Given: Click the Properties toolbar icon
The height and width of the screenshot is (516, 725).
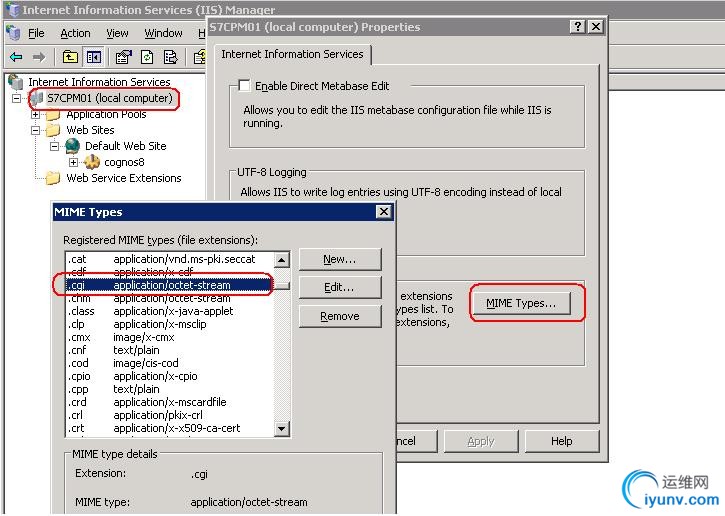Looking at the screenshot, I should pyautogui.click(x=123, y=57).
